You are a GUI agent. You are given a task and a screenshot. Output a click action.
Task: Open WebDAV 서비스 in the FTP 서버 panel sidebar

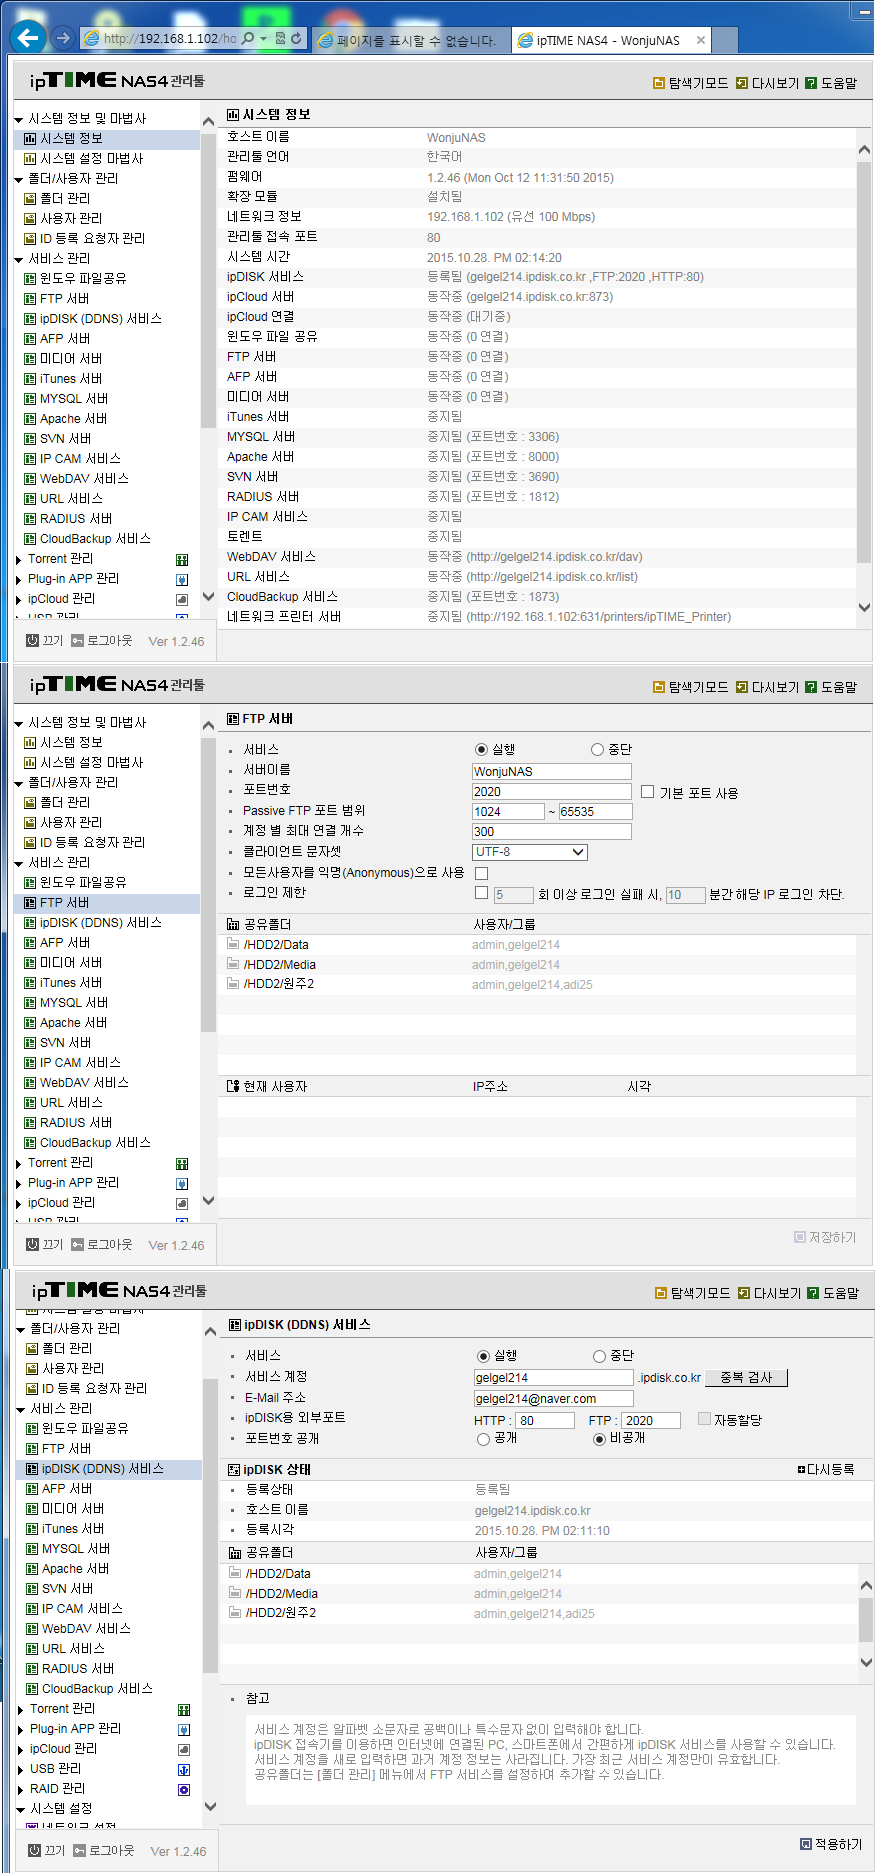[x=84, y=1082]
